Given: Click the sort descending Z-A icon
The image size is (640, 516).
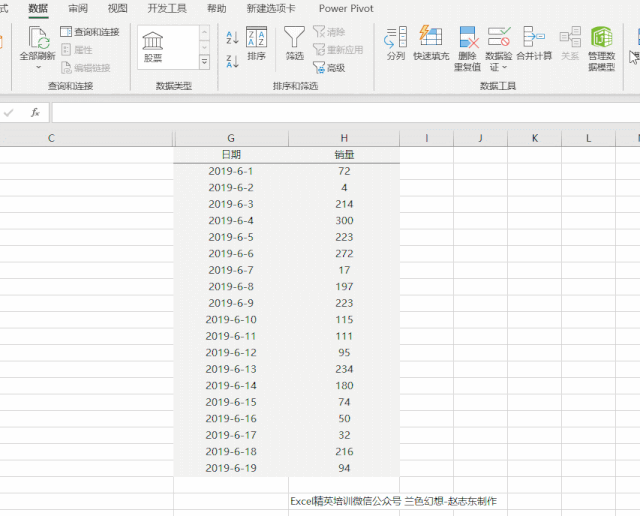Looking at the screenshot, I should click(x=232, y=60).
